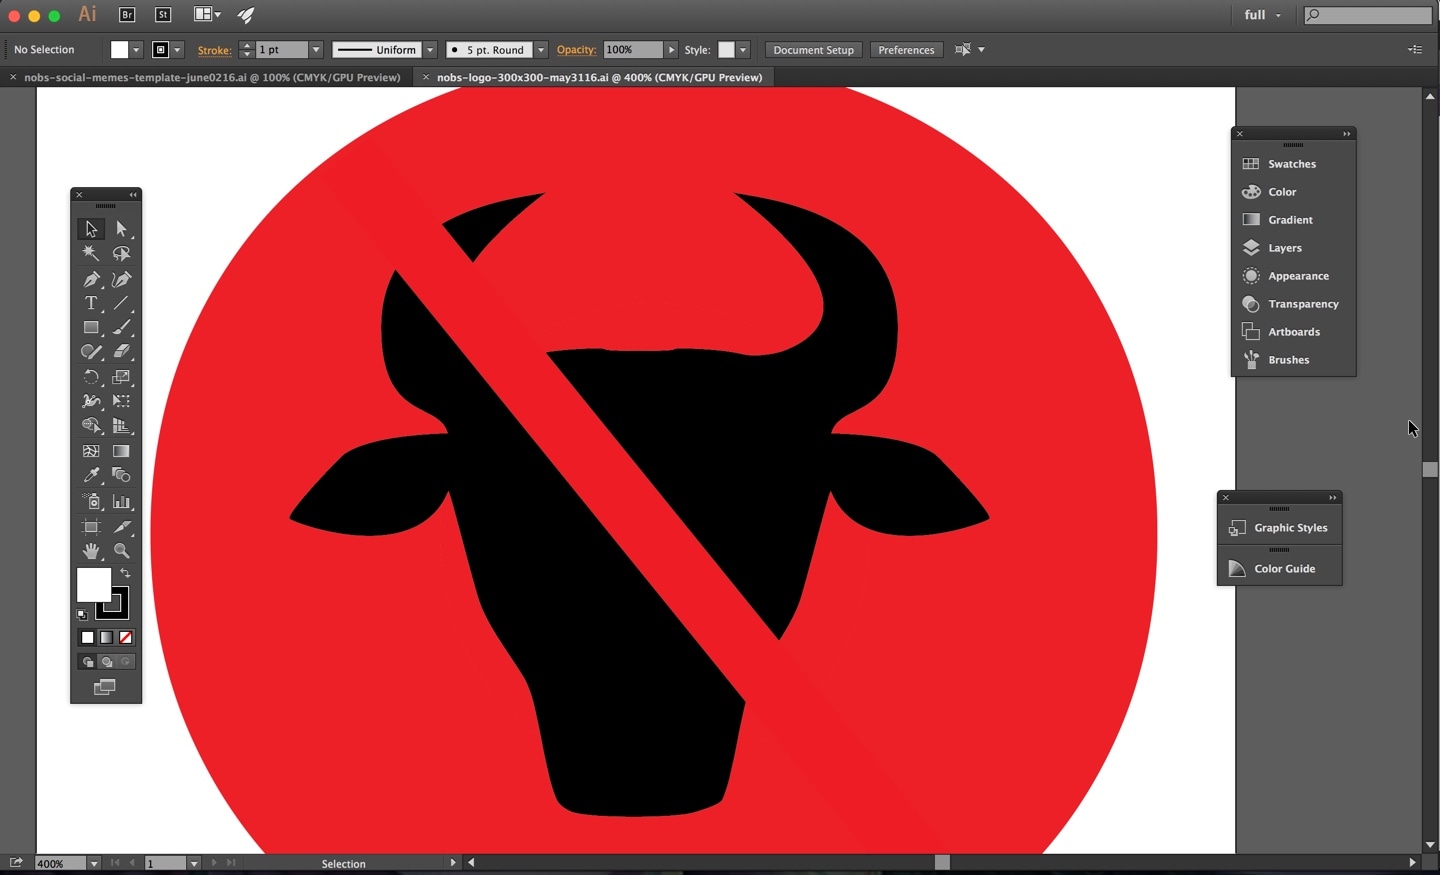The height and width of the screenshot is (875, 1440).
Task: Click the Document Setup button
Action: (813, 50)
